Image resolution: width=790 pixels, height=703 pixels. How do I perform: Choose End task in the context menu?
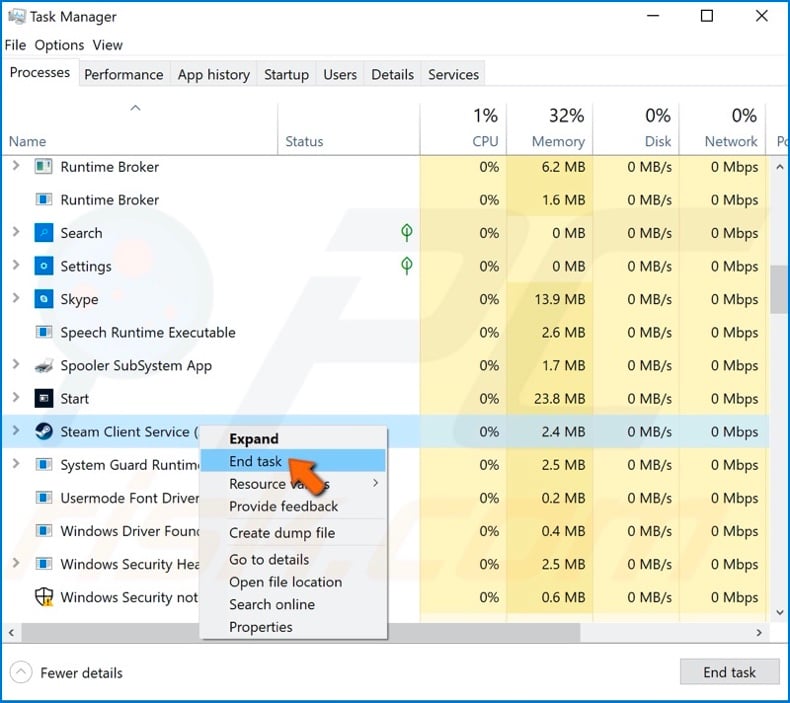[293, 461]
